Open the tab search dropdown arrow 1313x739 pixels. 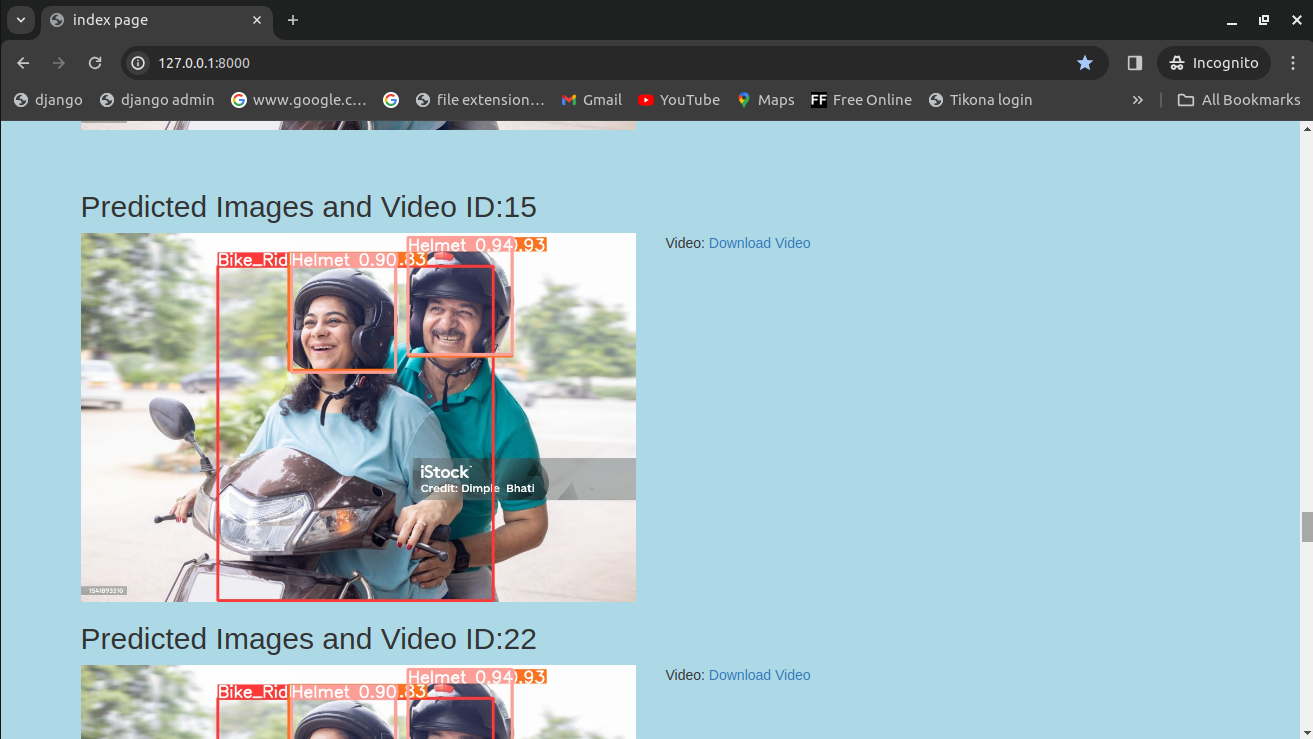tap(21, 20)
